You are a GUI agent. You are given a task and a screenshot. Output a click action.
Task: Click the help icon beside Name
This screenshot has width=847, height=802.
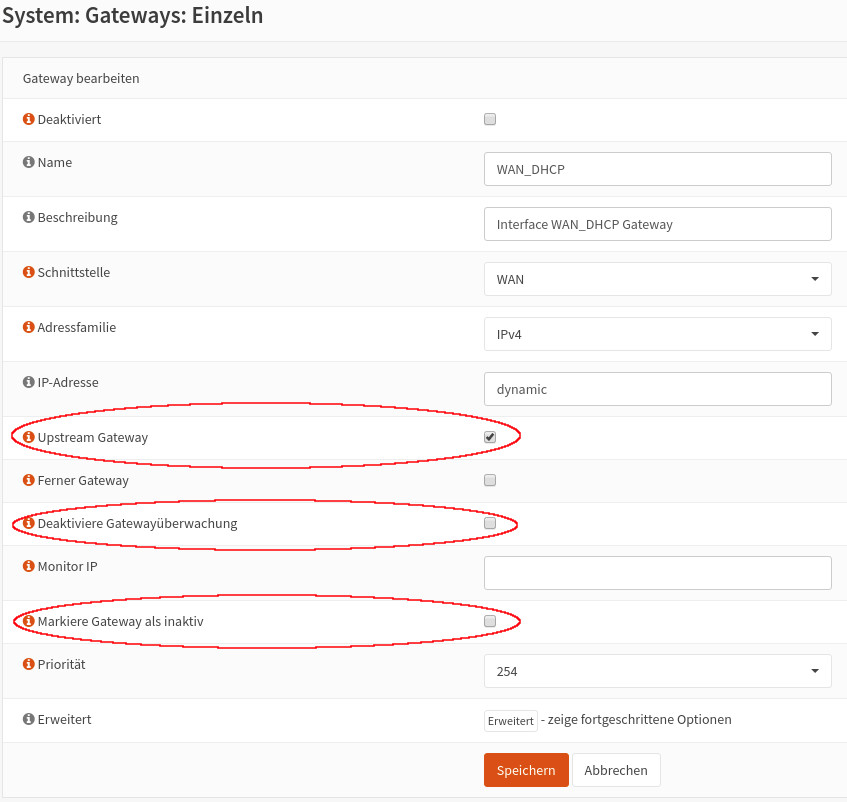29,162
